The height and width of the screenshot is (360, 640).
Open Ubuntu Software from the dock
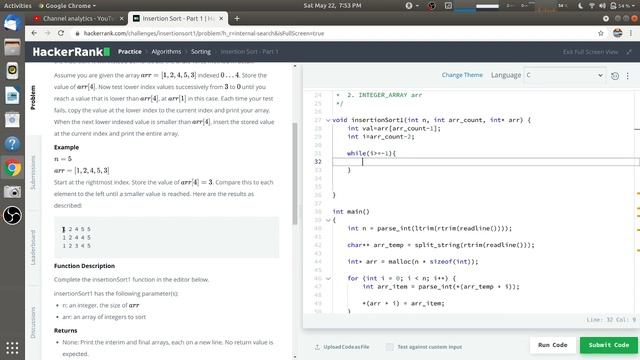12,120
